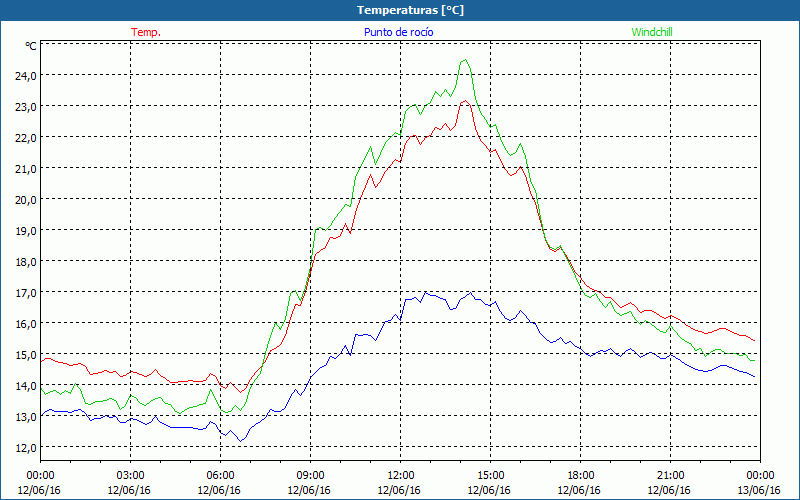Select the 12,0 y-axis value
This screenshot has width=800, height=500.
tap(26, 447)
